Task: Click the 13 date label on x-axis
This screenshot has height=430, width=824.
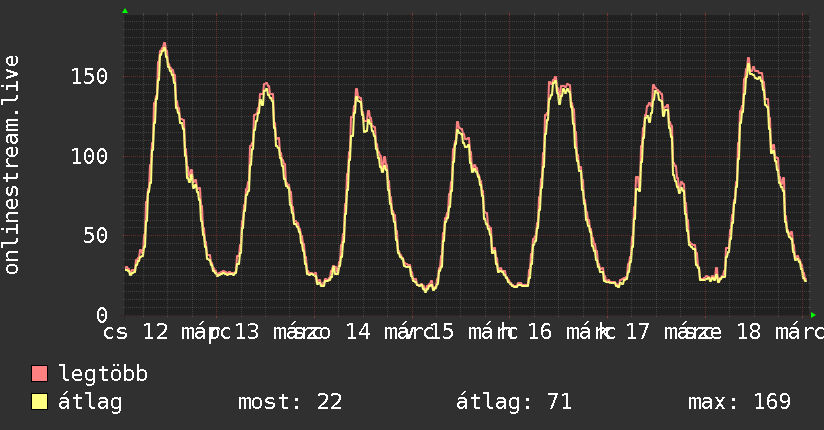Action: point(246,332)
